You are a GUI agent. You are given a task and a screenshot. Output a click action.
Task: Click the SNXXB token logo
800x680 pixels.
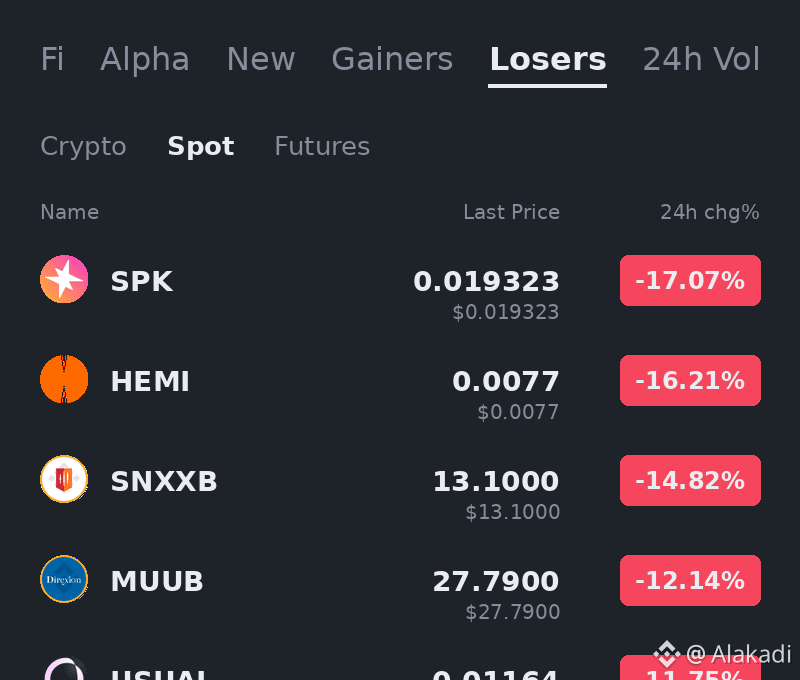[x=64, y=479]
